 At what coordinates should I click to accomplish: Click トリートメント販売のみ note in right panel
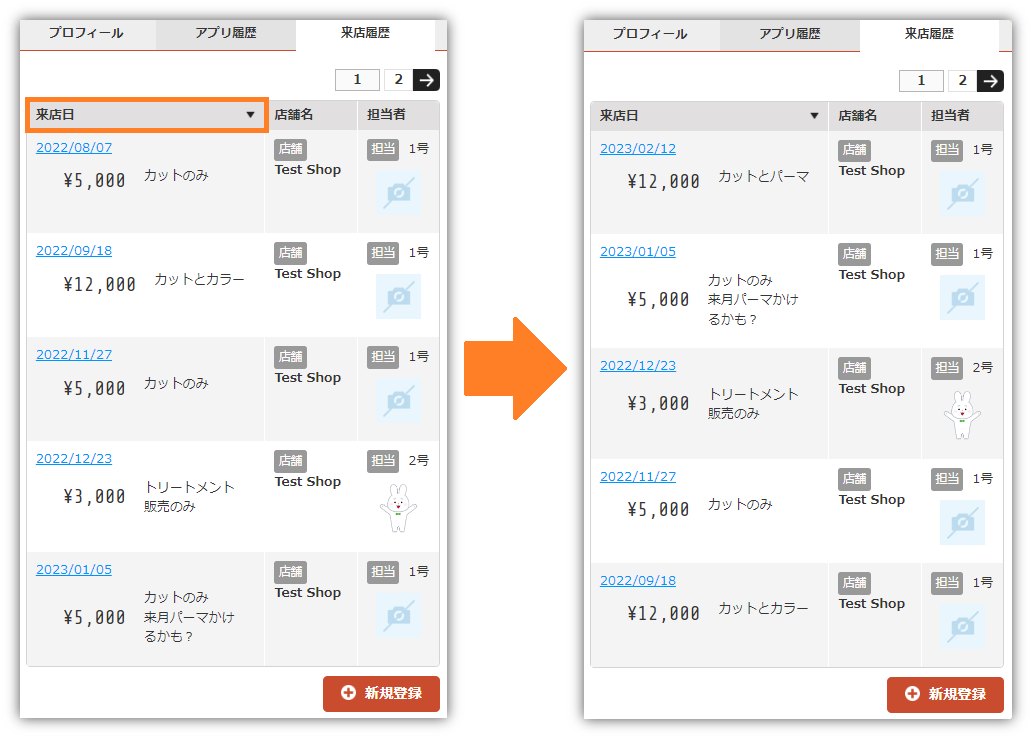753,404
